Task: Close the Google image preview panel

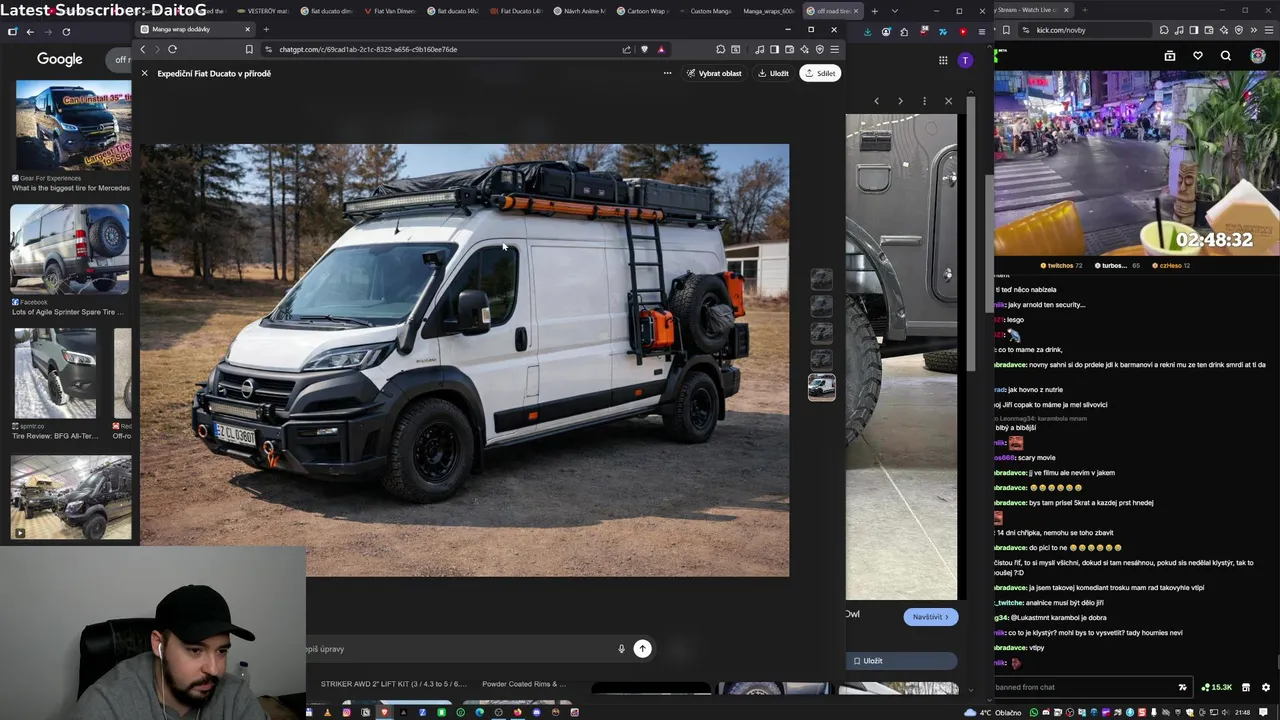Action: click(x=948, y=101)
